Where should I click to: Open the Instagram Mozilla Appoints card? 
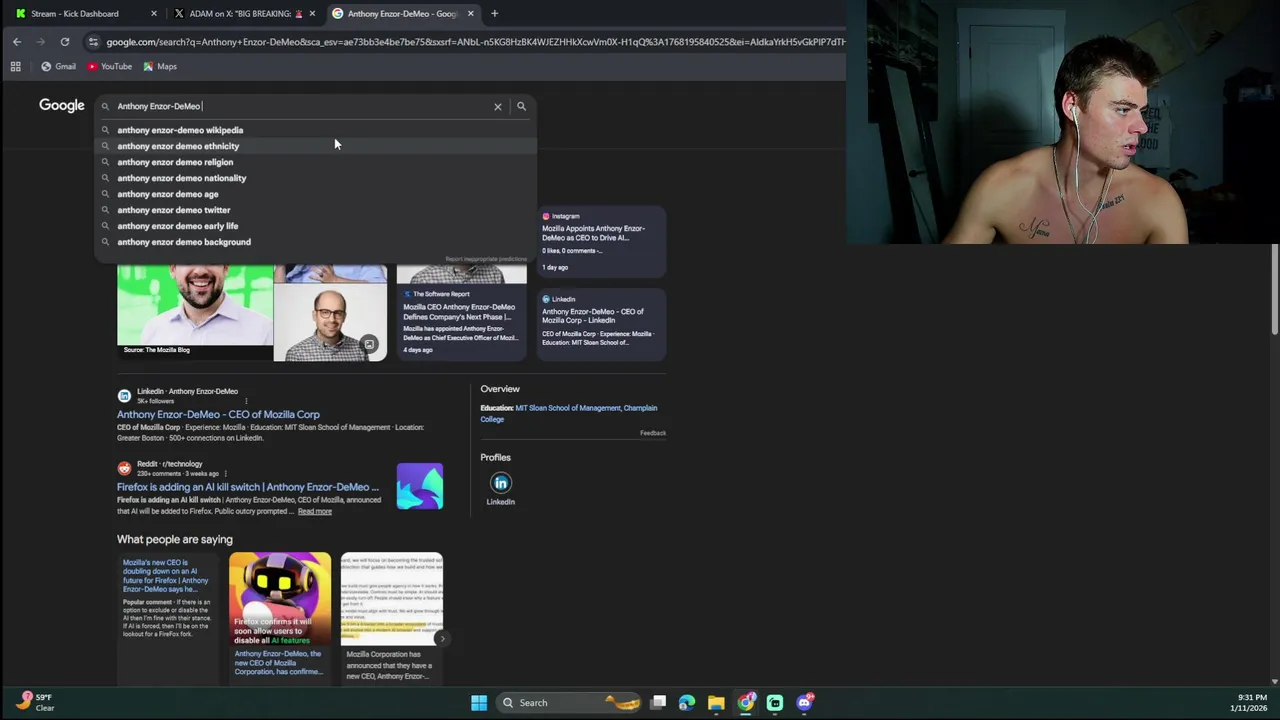601,241
